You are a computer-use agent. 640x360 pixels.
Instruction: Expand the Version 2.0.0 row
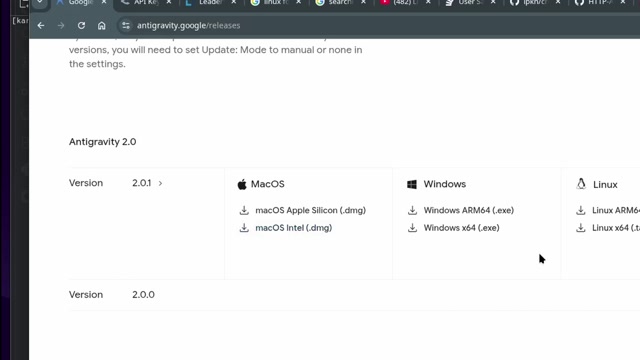click(x=143, y=295)
